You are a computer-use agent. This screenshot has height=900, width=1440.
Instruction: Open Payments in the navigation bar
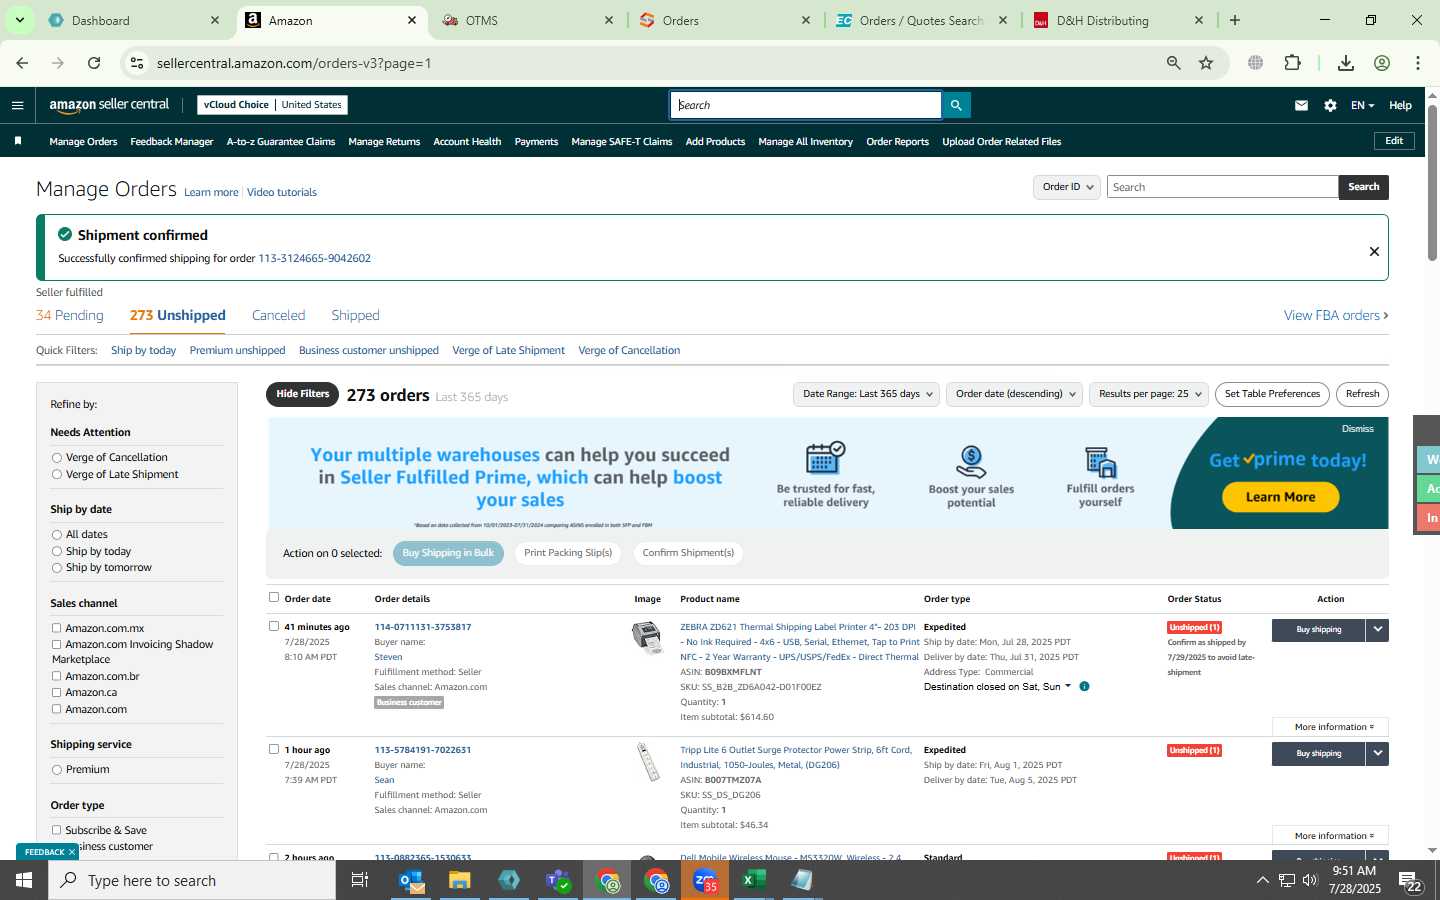click(536, 142)
